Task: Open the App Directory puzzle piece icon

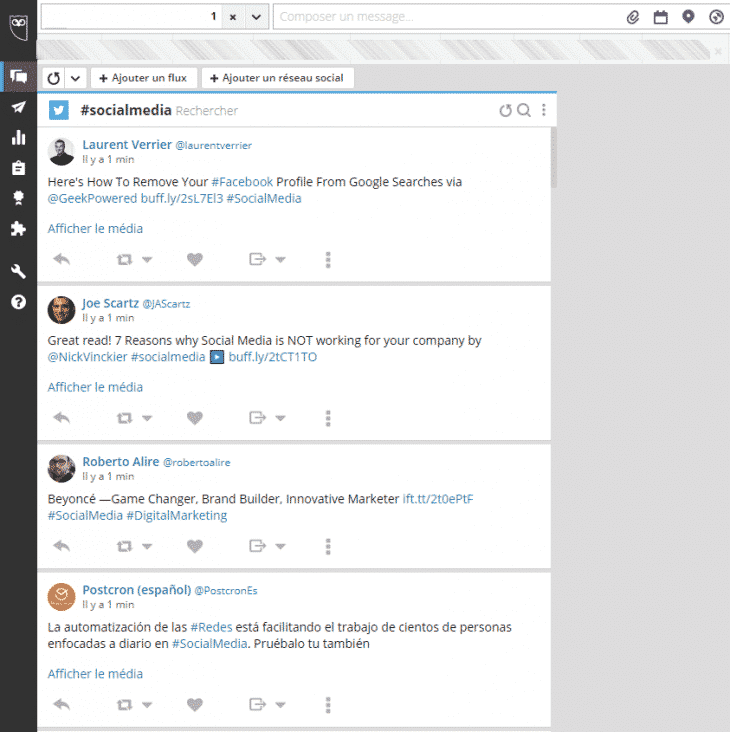Action: [18, 229]
